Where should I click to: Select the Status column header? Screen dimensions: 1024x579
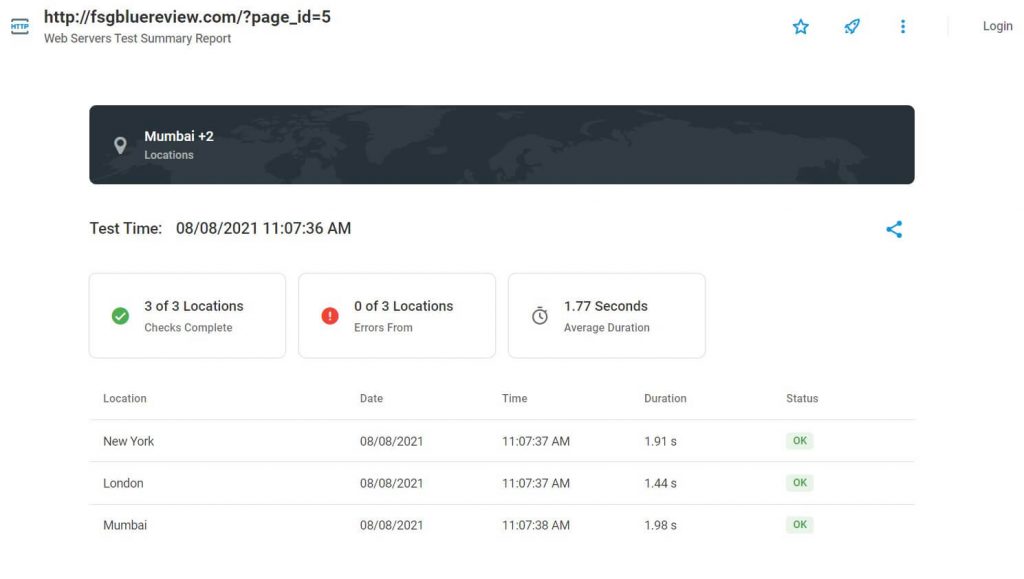[801, 398]
